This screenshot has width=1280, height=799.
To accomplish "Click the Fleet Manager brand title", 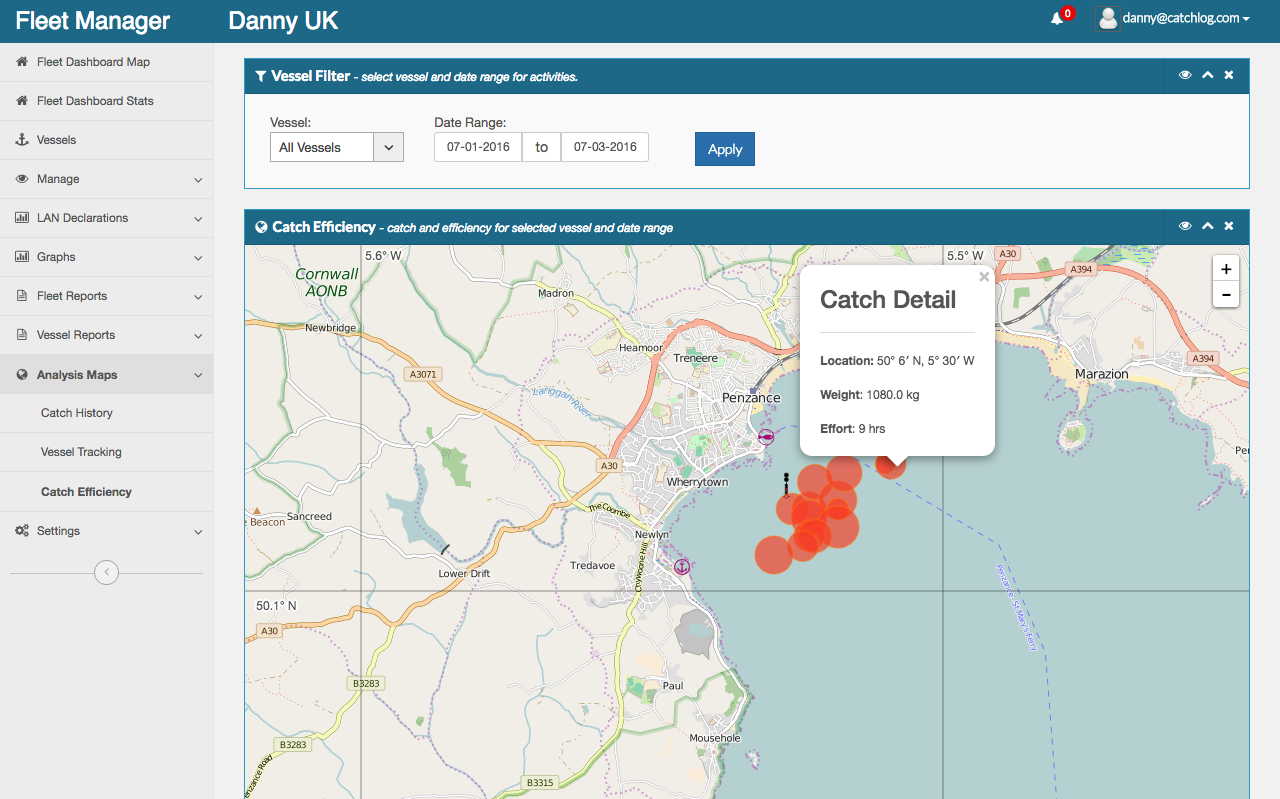I will point(93,21).
